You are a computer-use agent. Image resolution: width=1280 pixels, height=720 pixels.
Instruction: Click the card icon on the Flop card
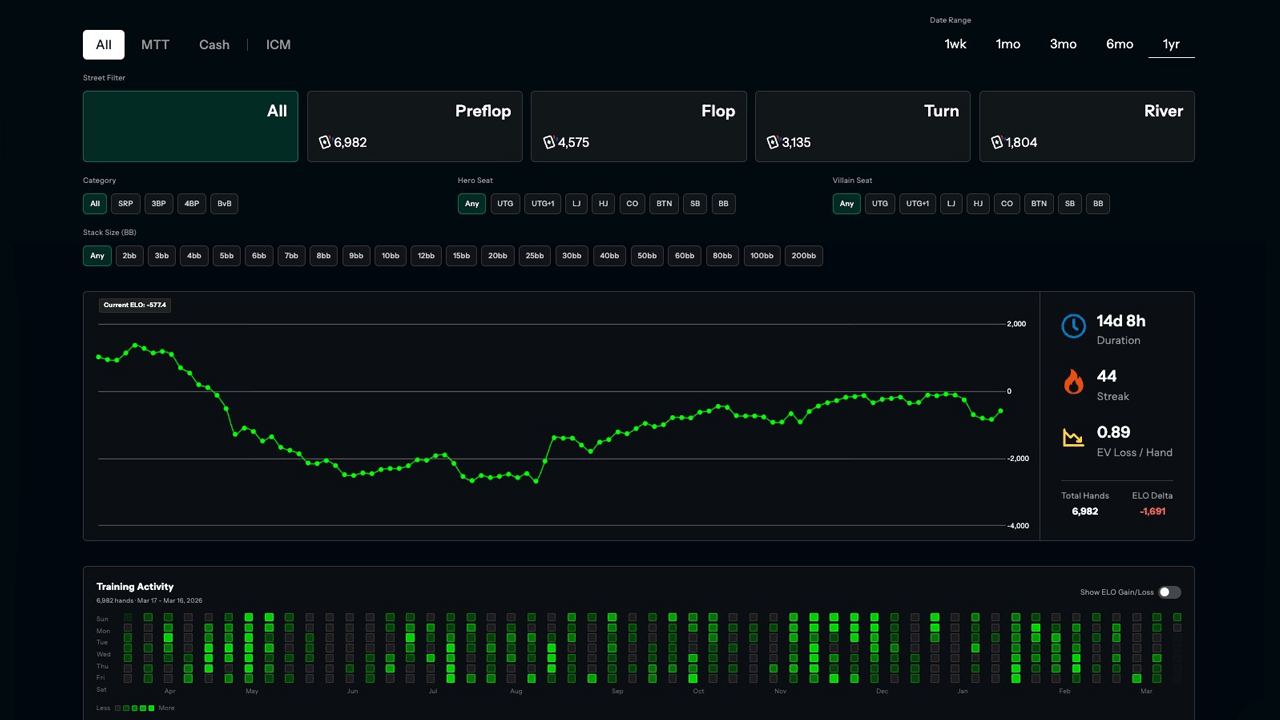click(549, 142)
